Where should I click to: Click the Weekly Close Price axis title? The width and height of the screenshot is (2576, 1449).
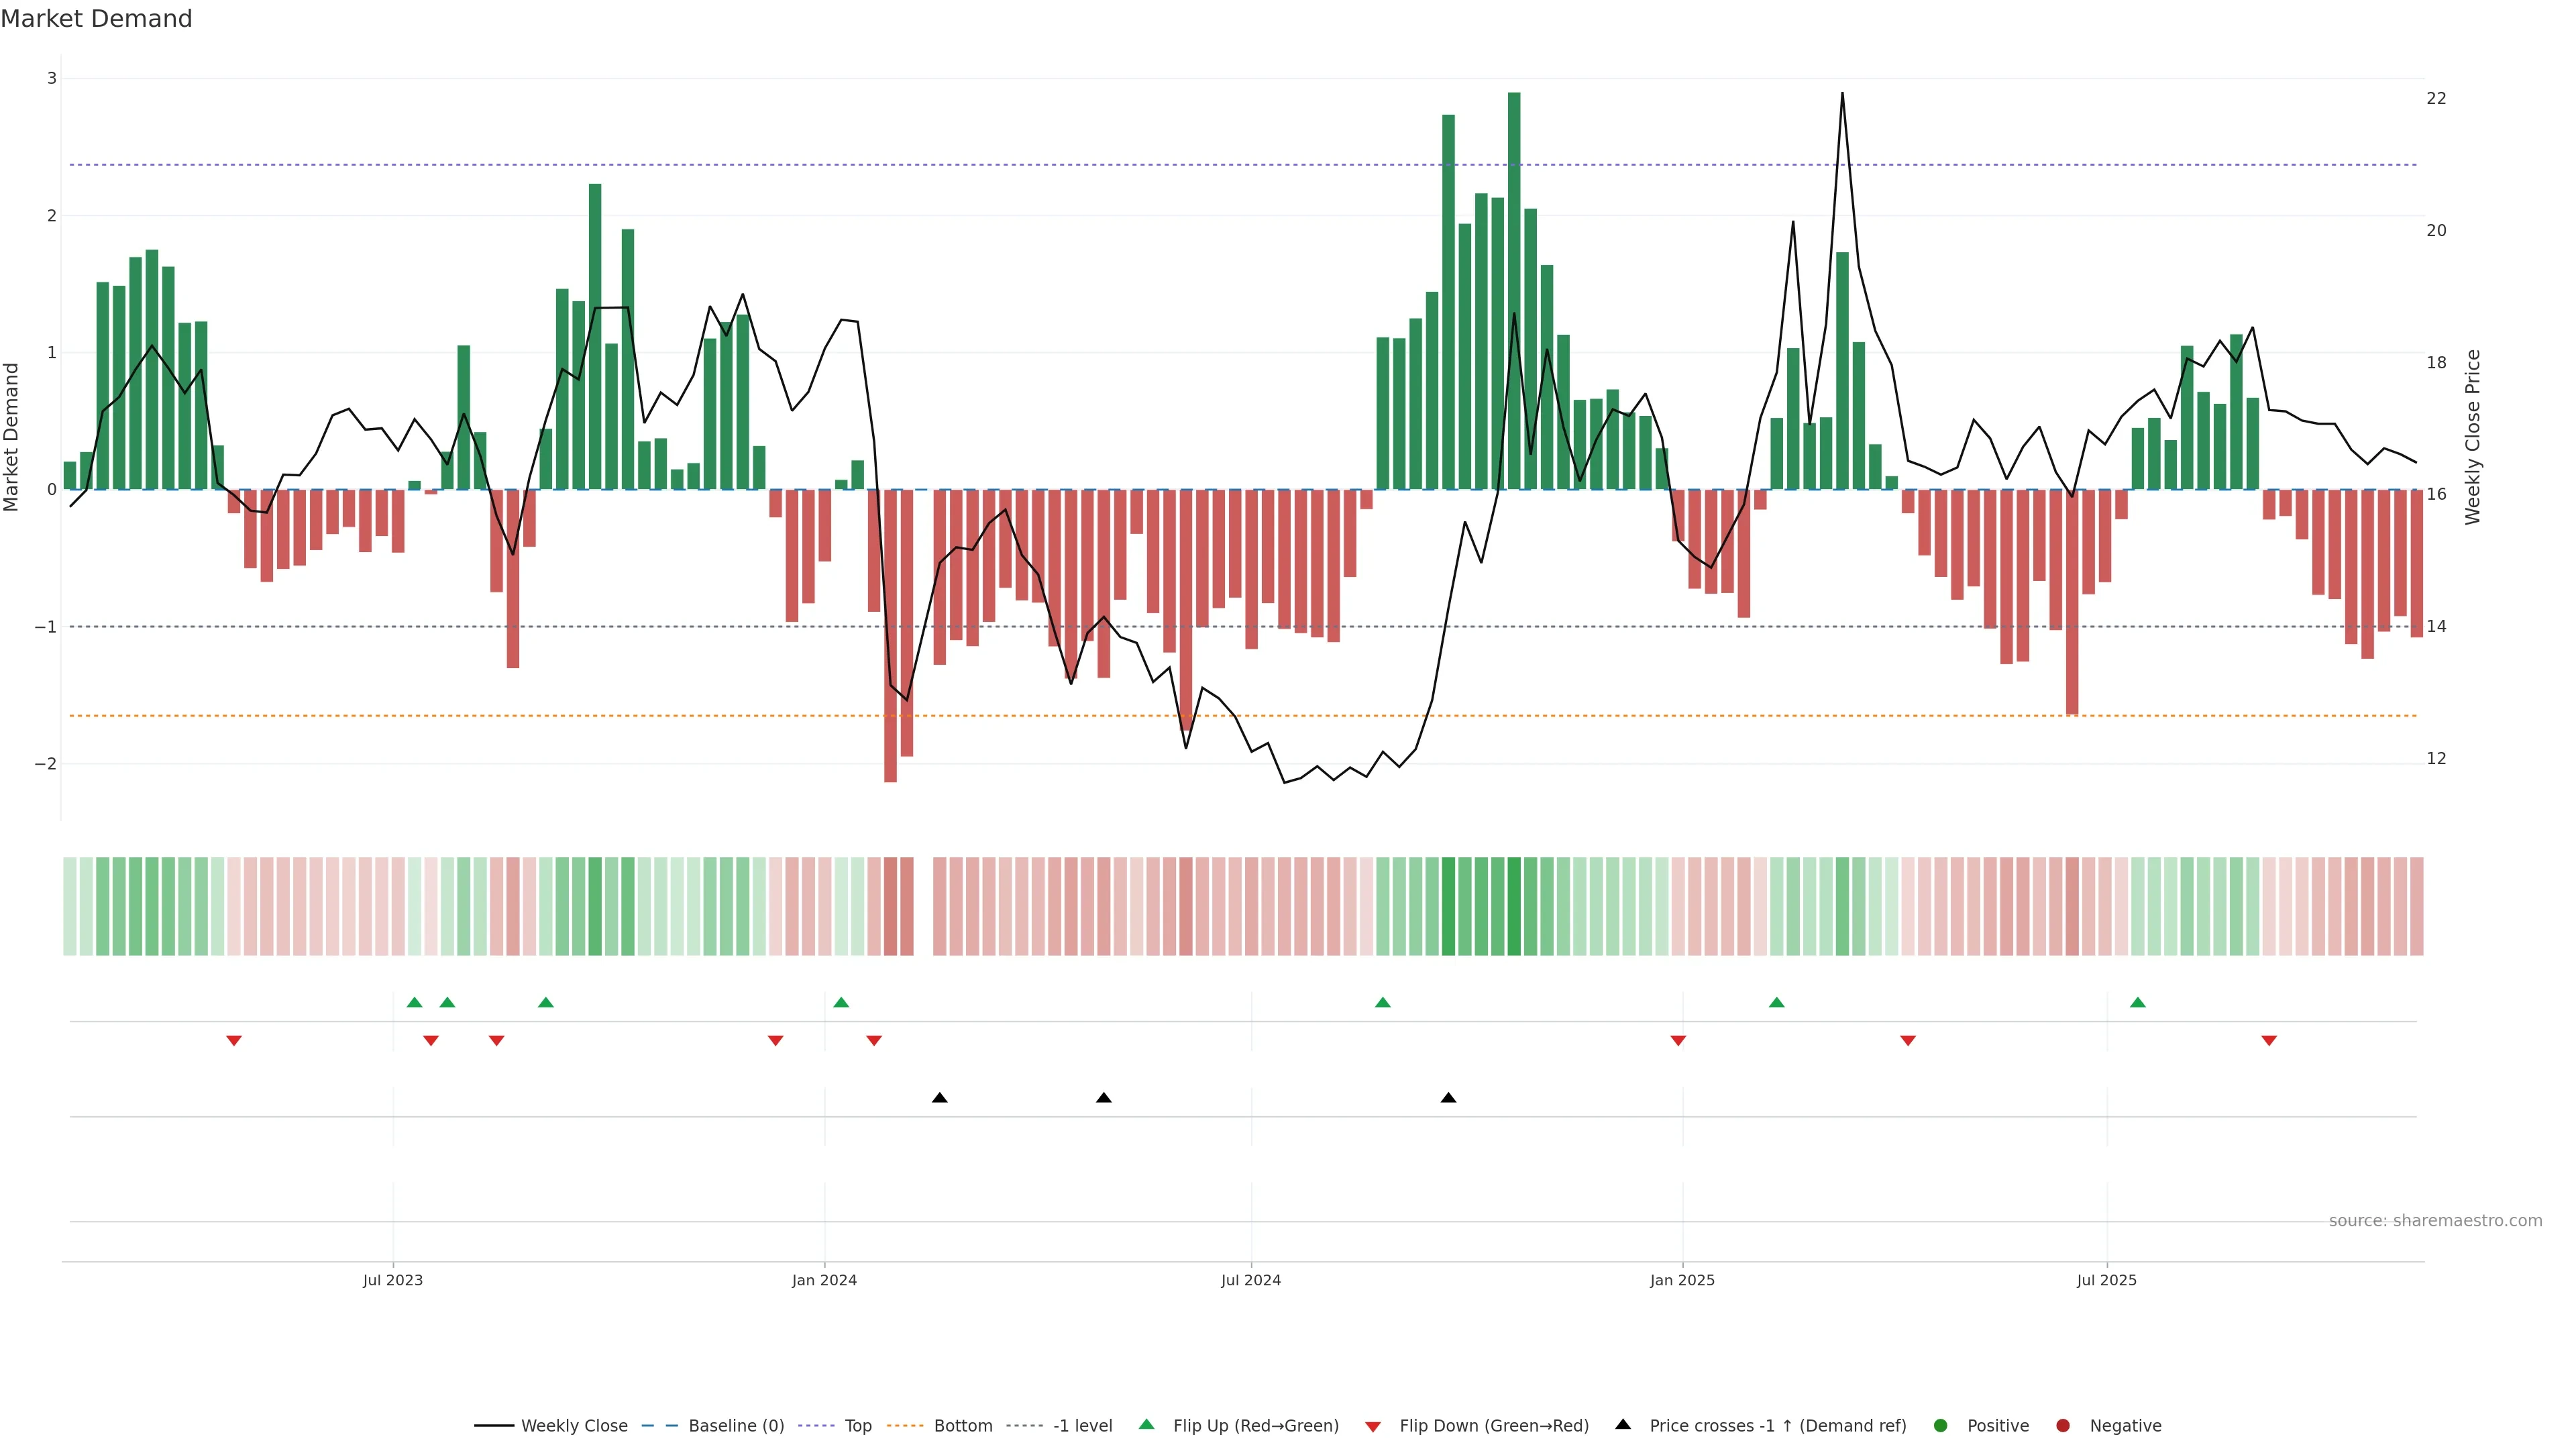(x=2473, y=437)
